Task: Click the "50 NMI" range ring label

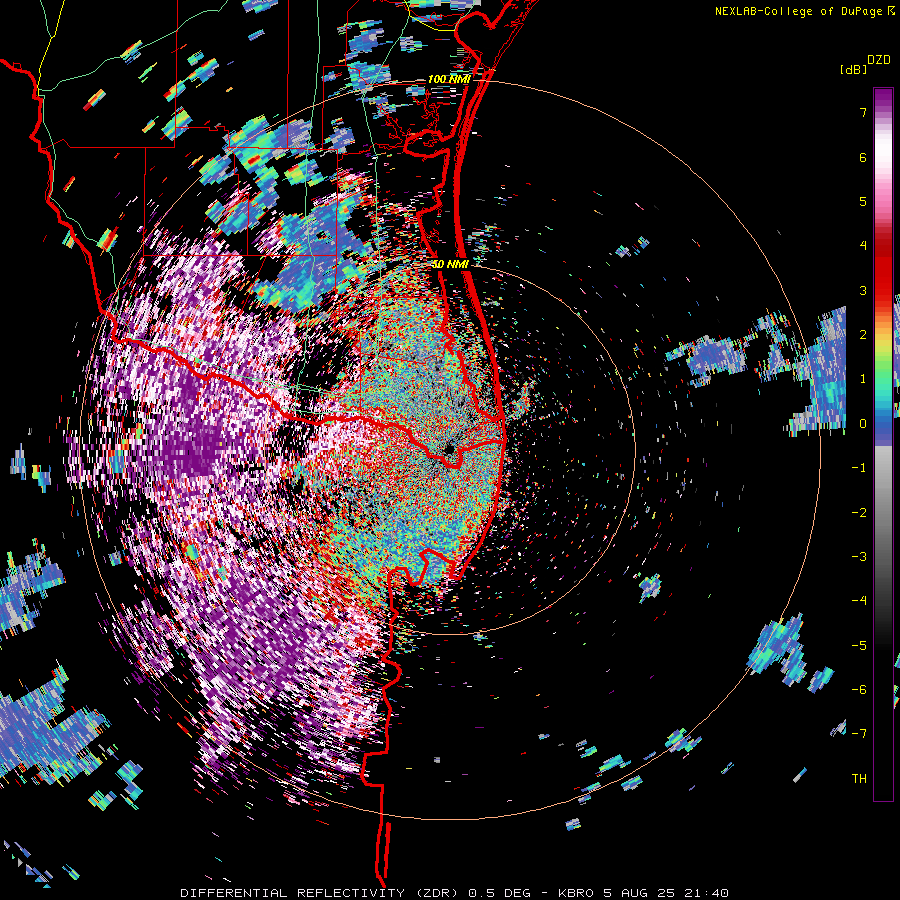Action: pos(451,264)
